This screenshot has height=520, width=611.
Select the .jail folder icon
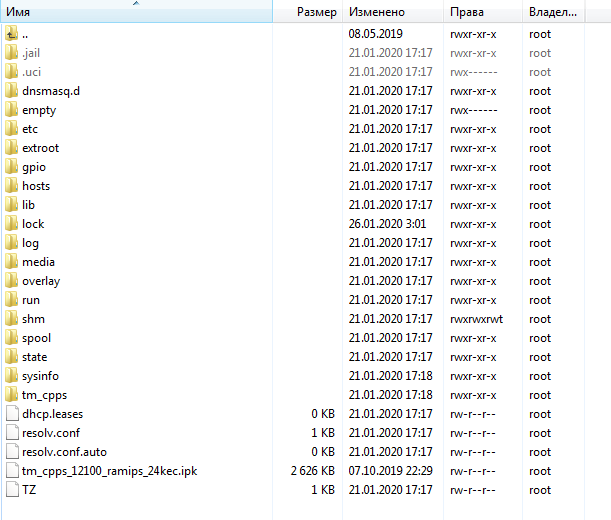click(11, 53)
